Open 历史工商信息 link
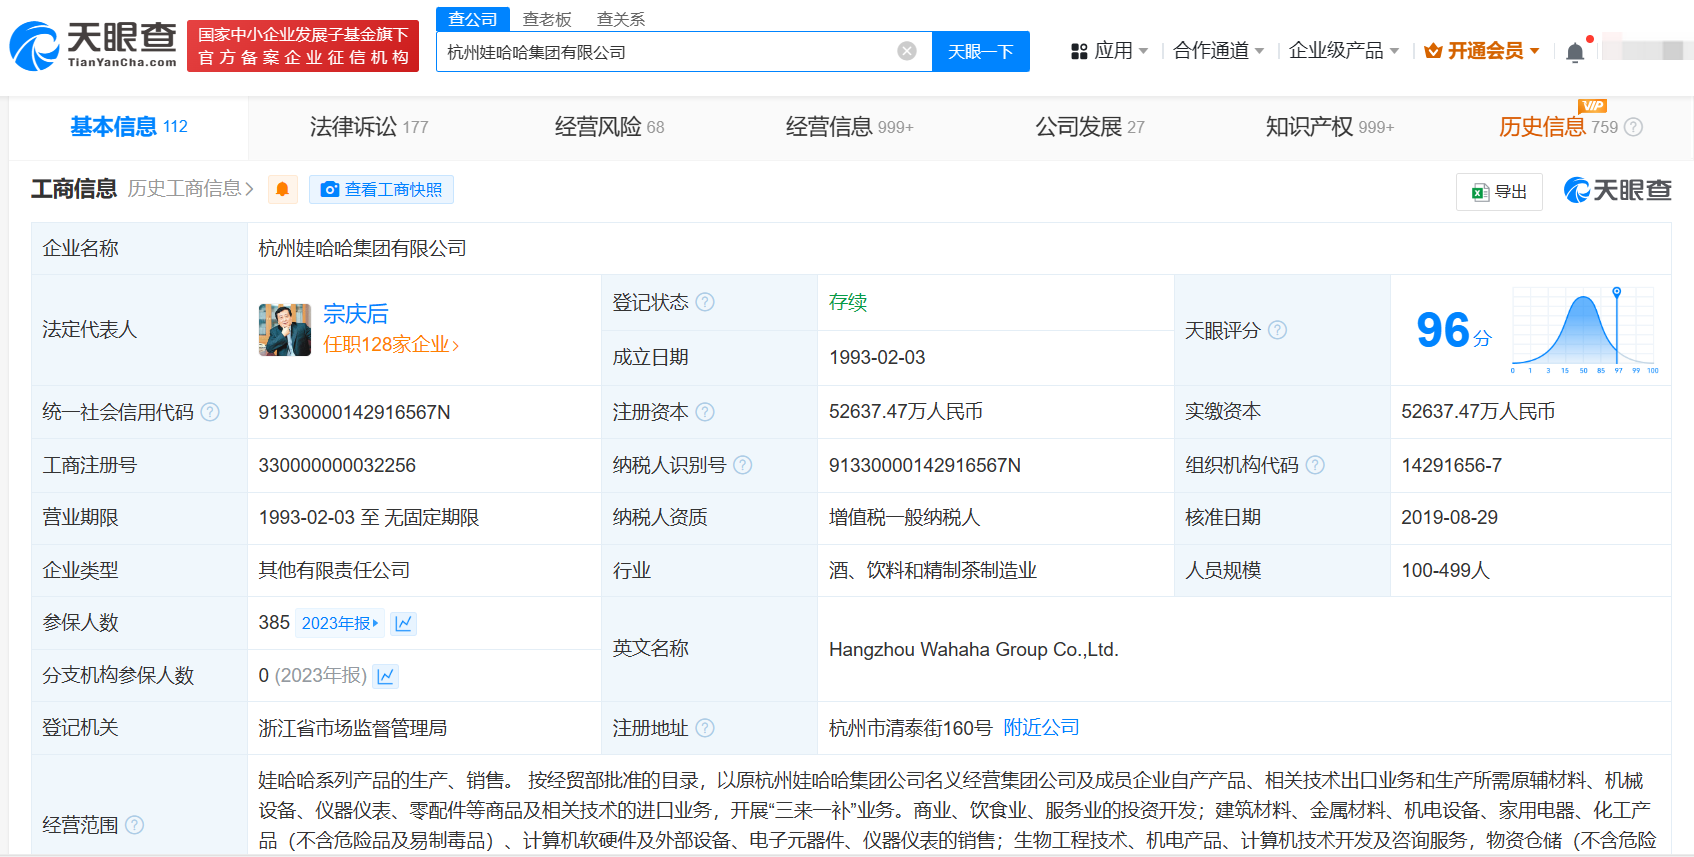The width and height of the screenshot is (1694, 857). coord(191,189)
